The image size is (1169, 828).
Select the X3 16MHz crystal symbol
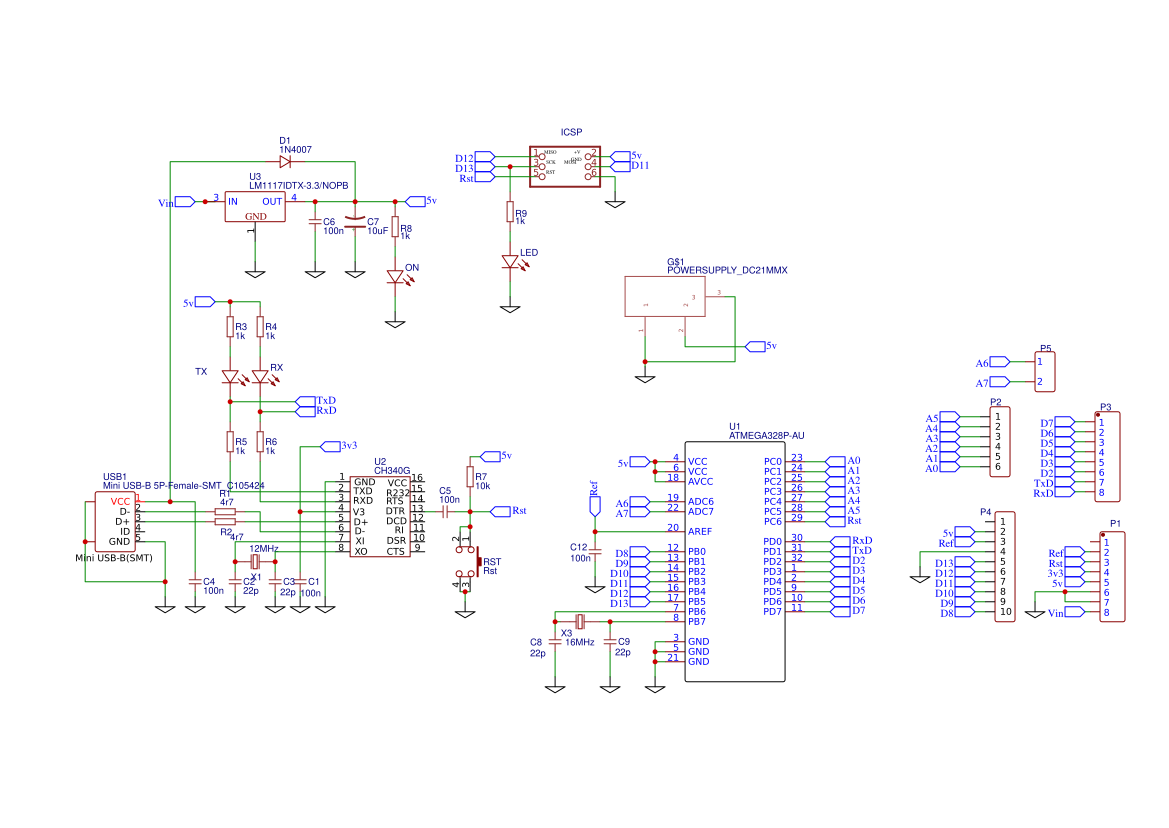[x=580, y=622]
